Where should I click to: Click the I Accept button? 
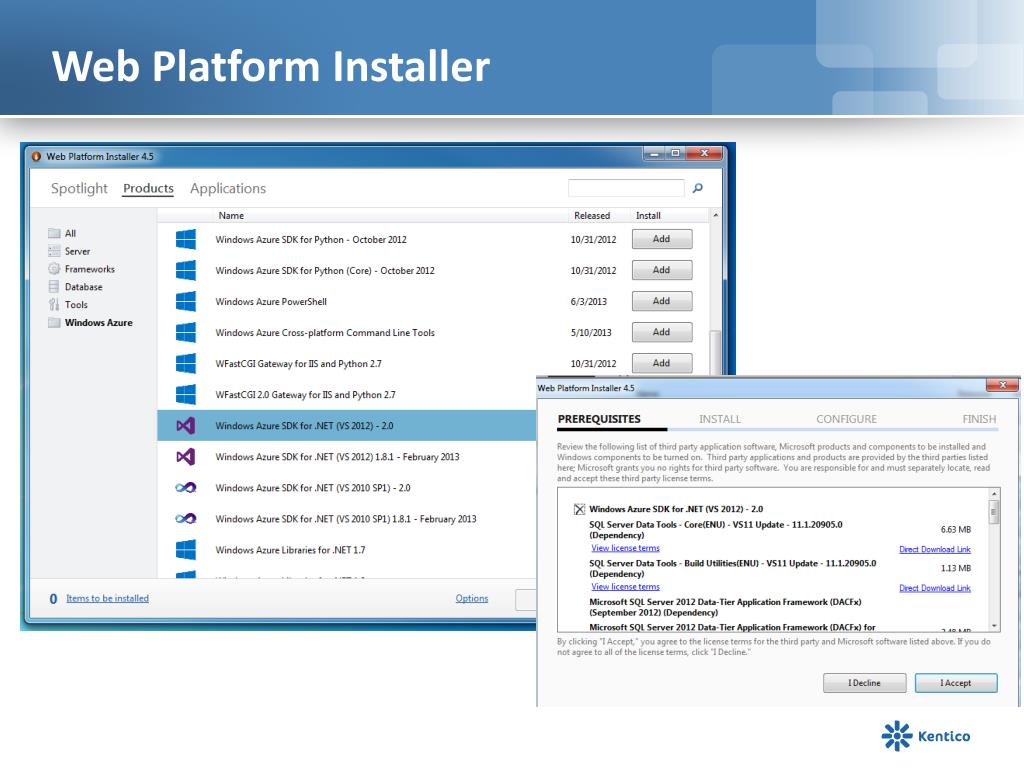(x=955, y=683)
